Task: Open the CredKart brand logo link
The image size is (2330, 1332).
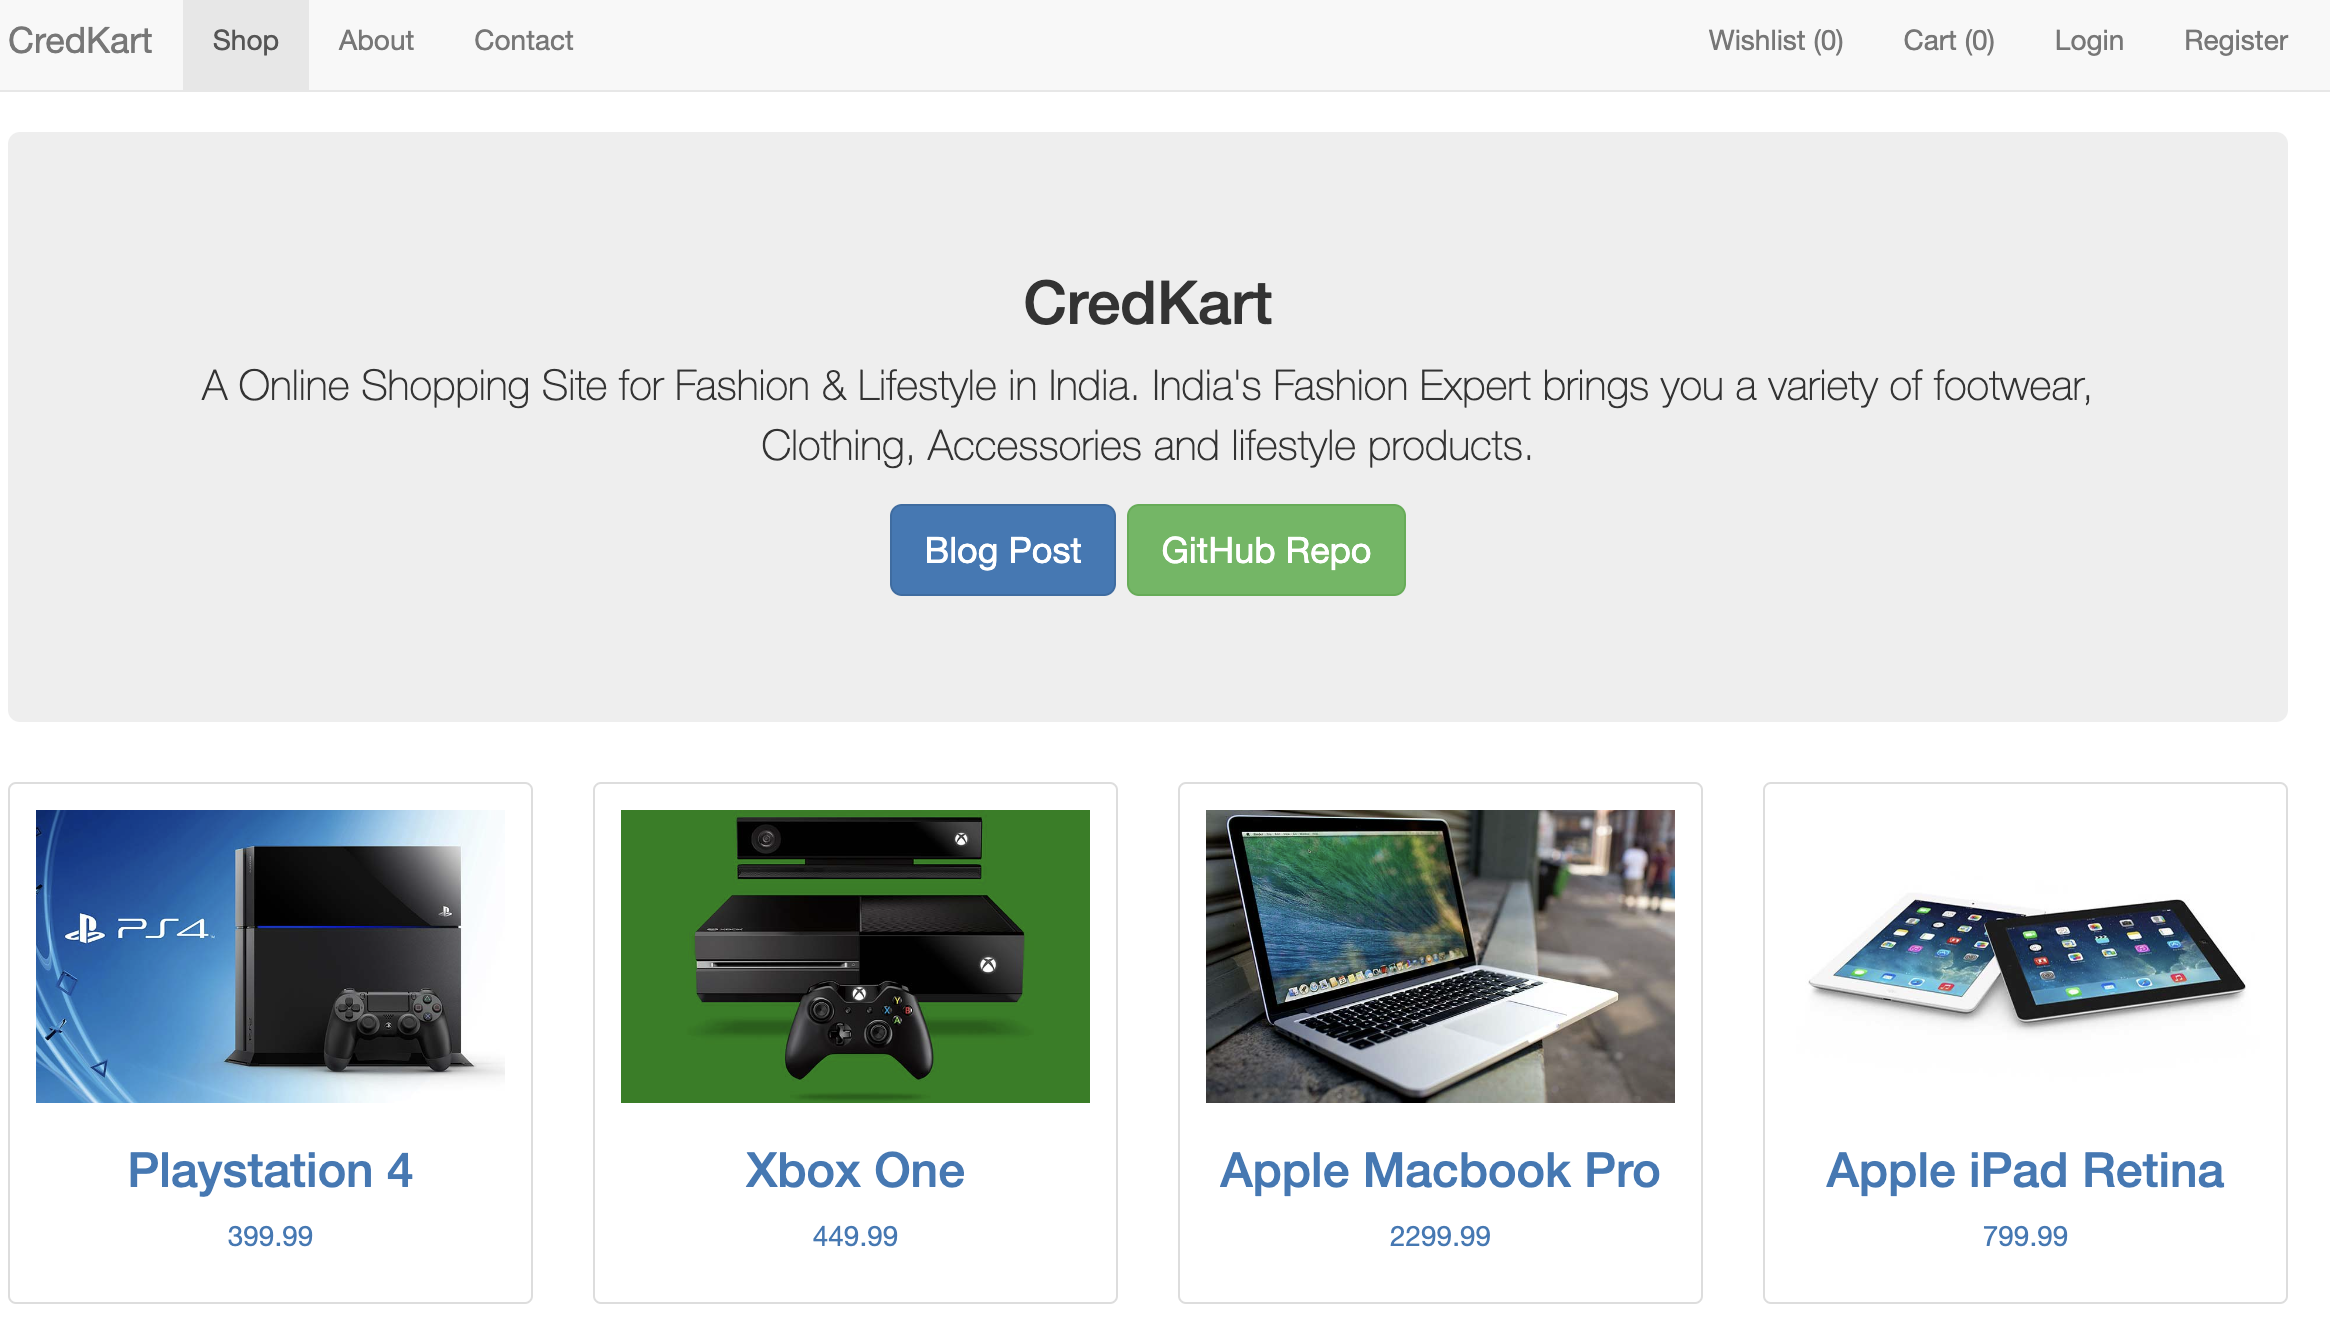Action: coord(80,41)
